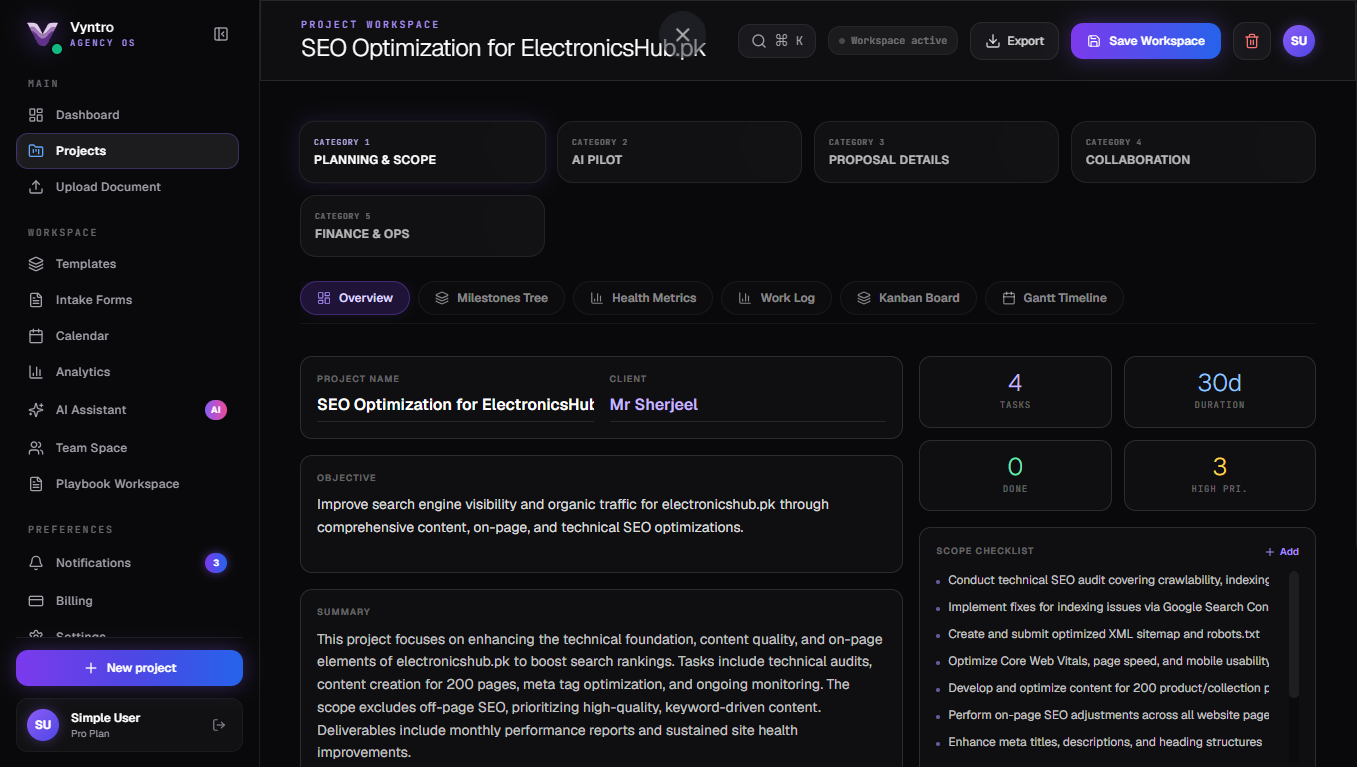Select Category 3 Proposal Details
This screenshot has width=1357, height=767.
pos(936,152)
